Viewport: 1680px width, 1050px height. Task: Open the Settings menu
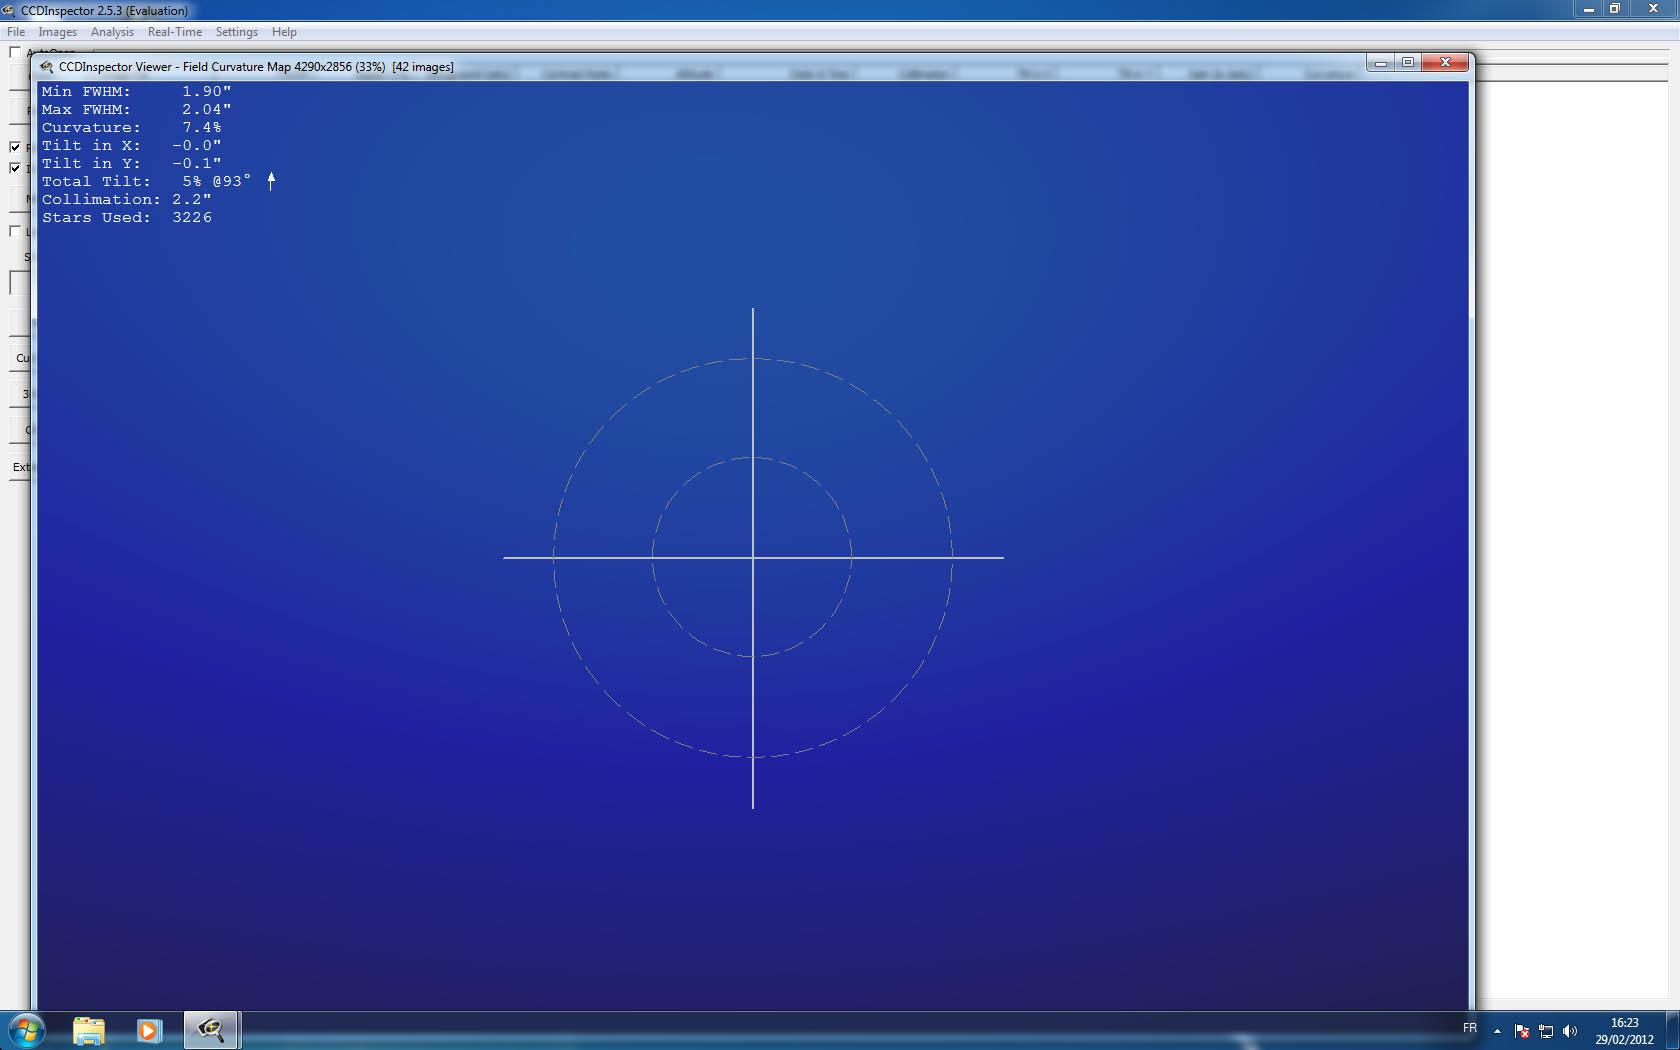[237, 32]
